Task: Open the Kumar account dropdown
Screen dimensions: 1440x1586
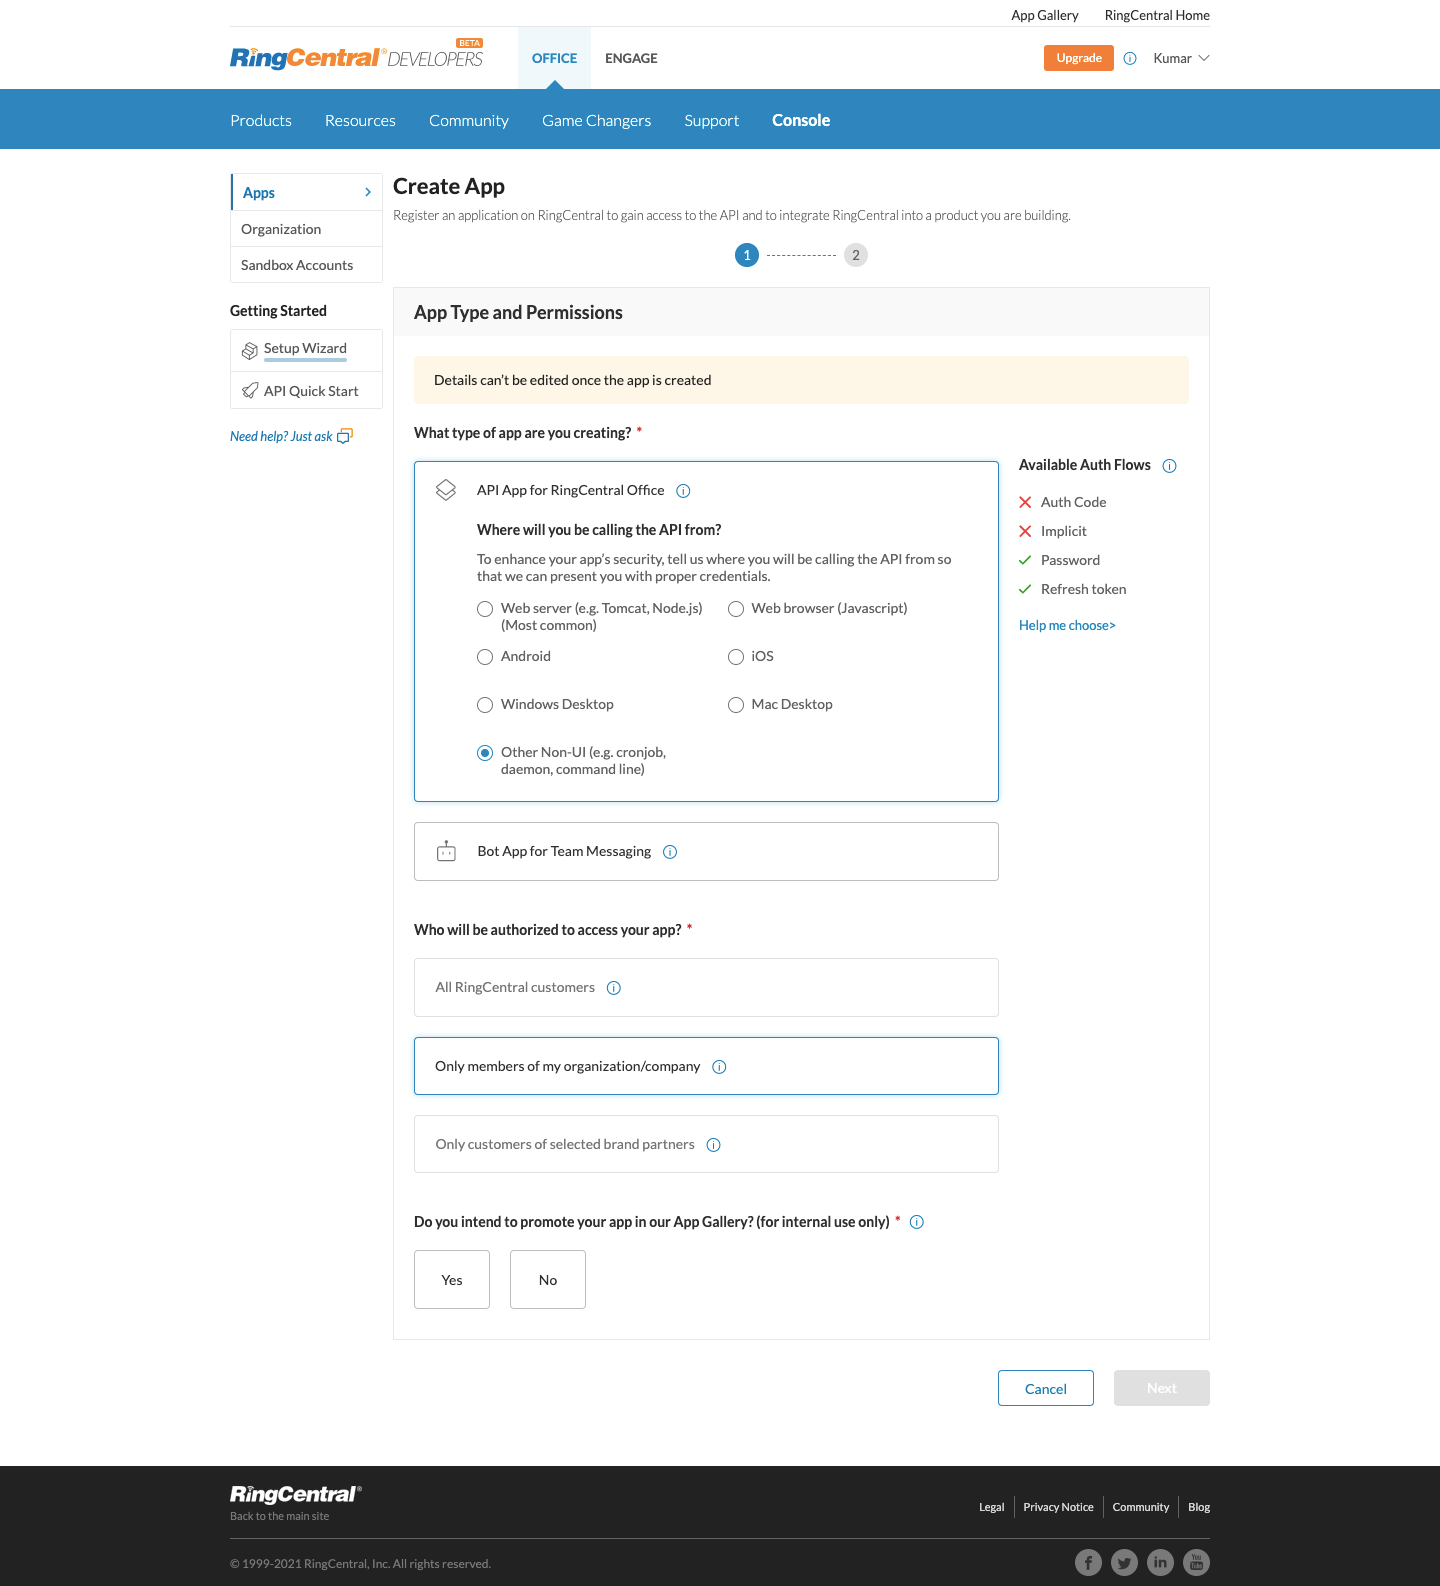Action: pos(1181,58)
